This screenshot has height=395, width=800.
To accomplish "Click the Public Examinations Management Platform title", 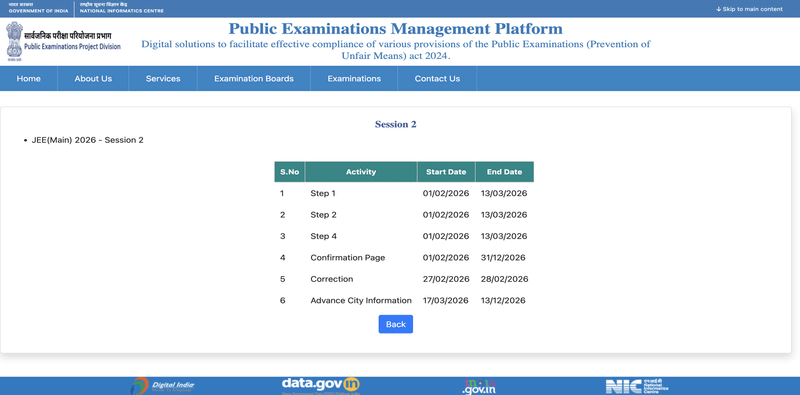I will click(395, 29).
